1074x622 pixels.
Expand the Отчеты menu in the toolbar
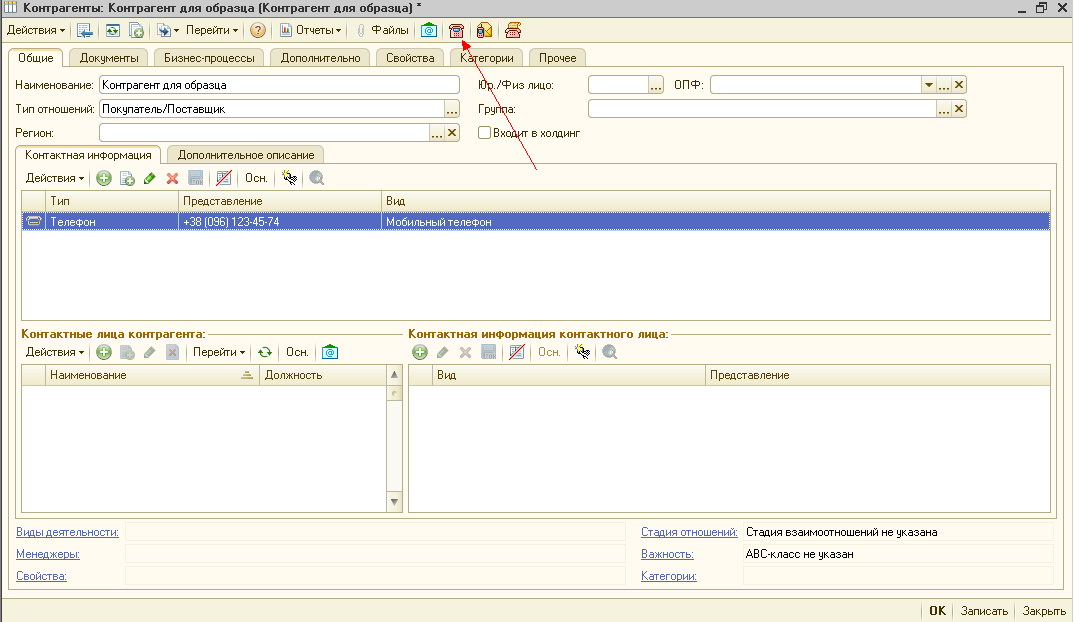[310, 30]
